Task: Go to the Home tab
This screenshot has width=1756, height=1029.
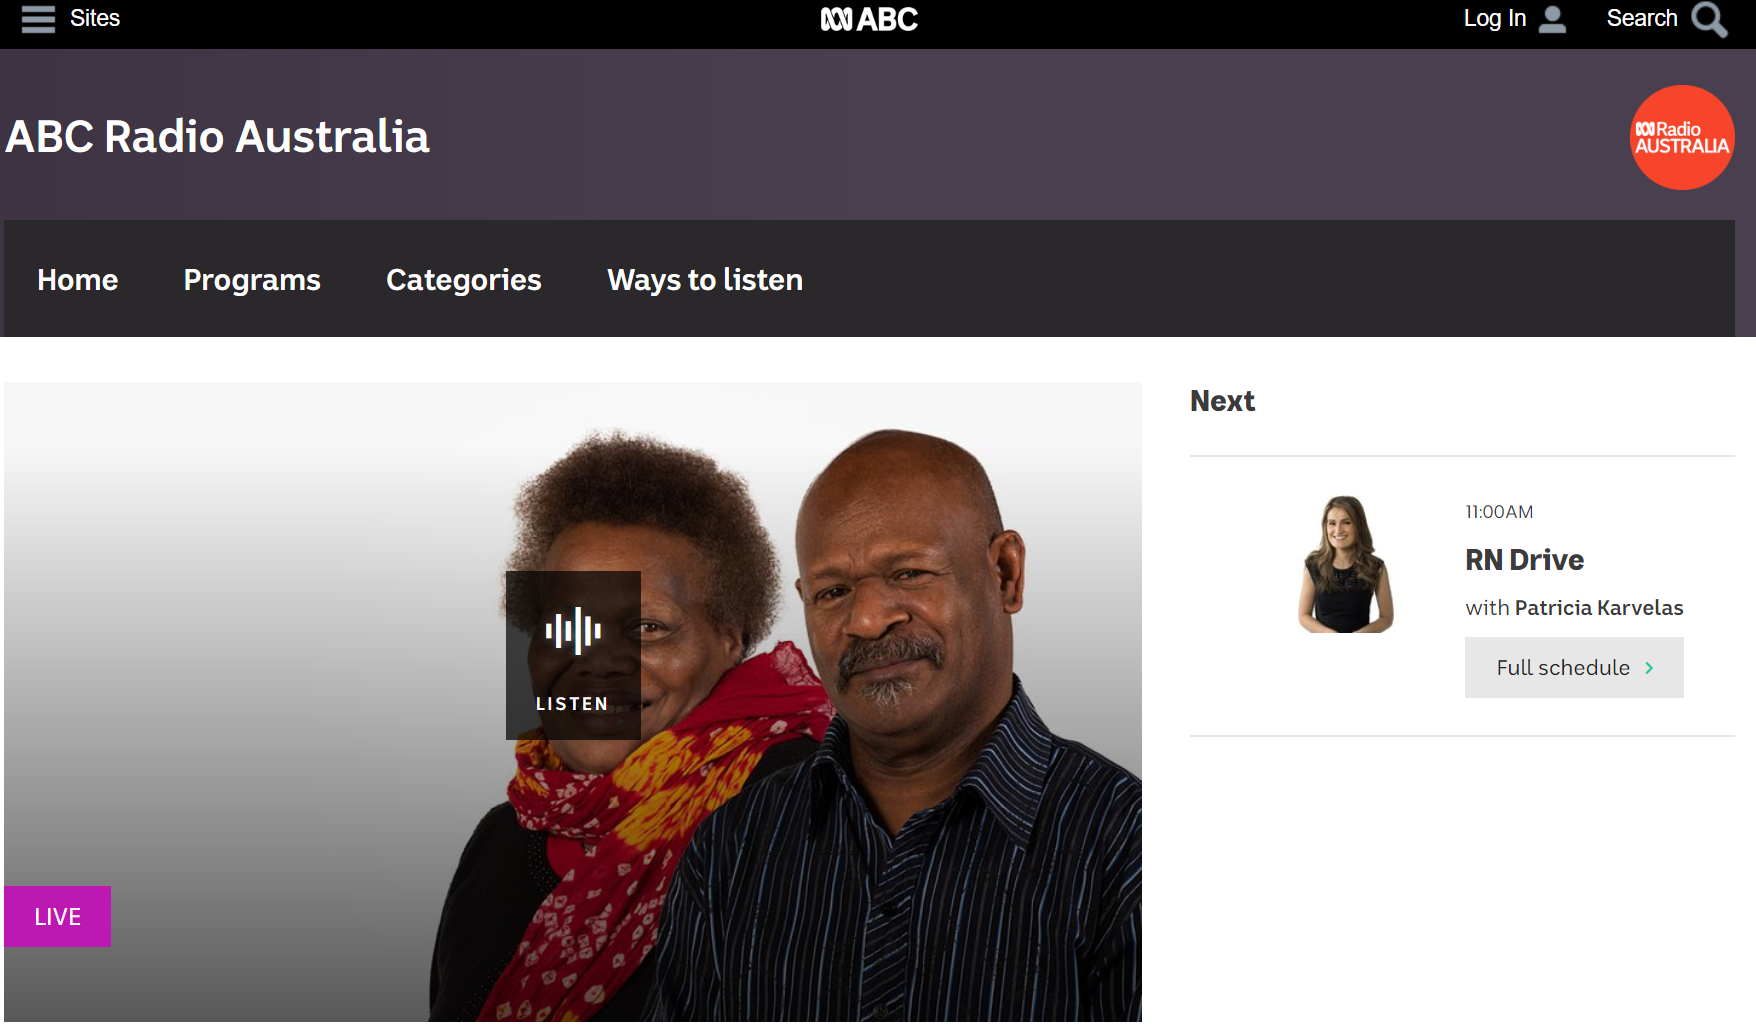Action: [78, 280]
